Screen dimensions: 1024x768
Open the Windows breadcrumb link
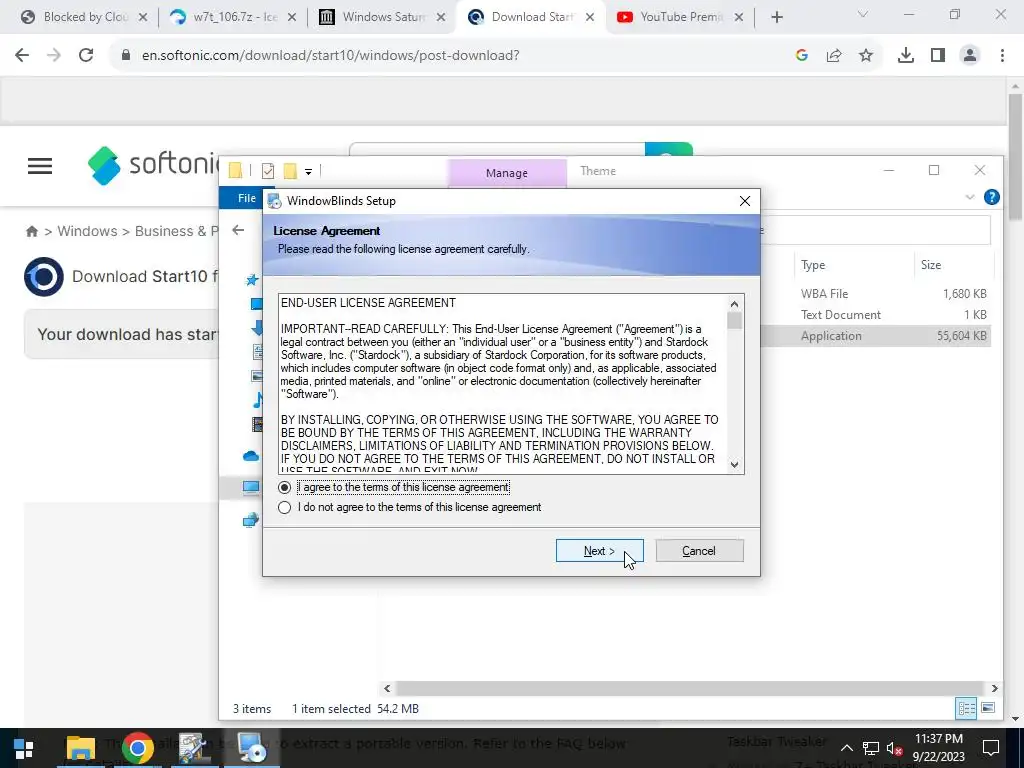click(87, 231)
